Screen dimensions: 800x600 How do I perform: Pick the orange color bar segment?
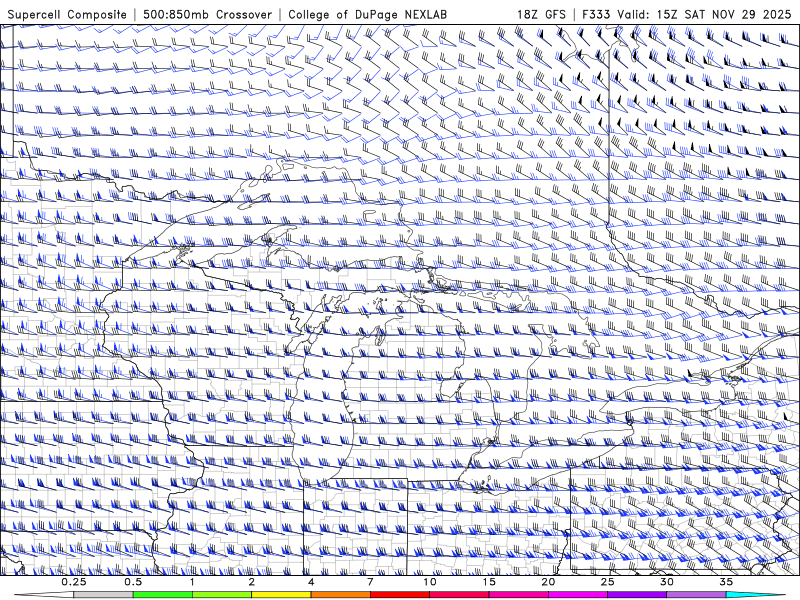click(x=340, y=595)
